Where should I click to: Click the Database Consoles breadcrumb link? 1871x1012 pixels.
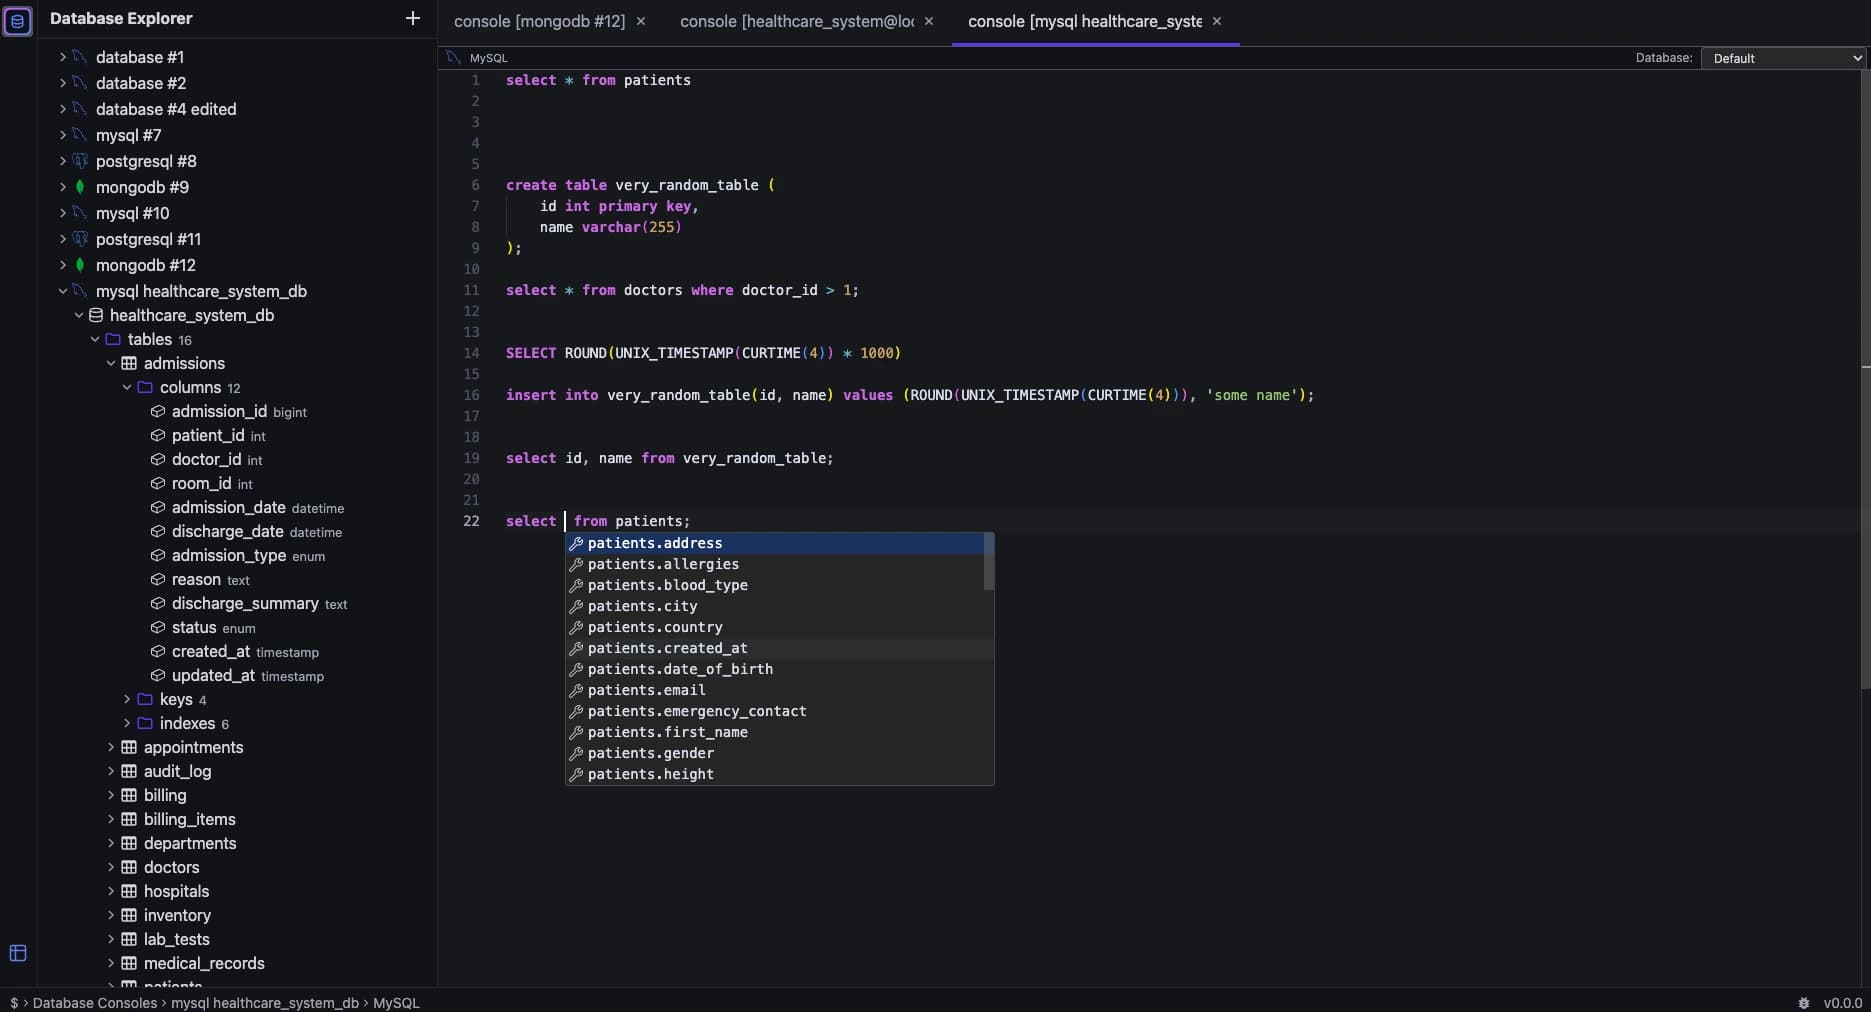click(x=95, y=1003)
